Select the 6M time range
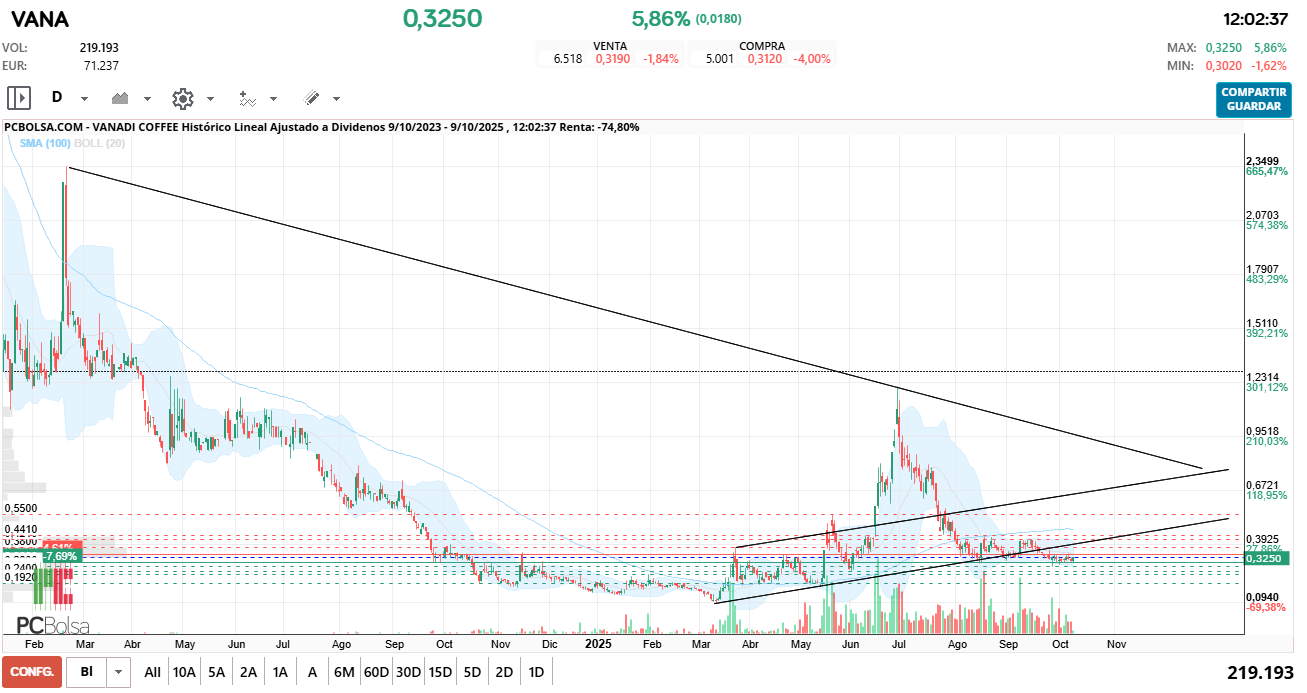 tap(344, 672)
